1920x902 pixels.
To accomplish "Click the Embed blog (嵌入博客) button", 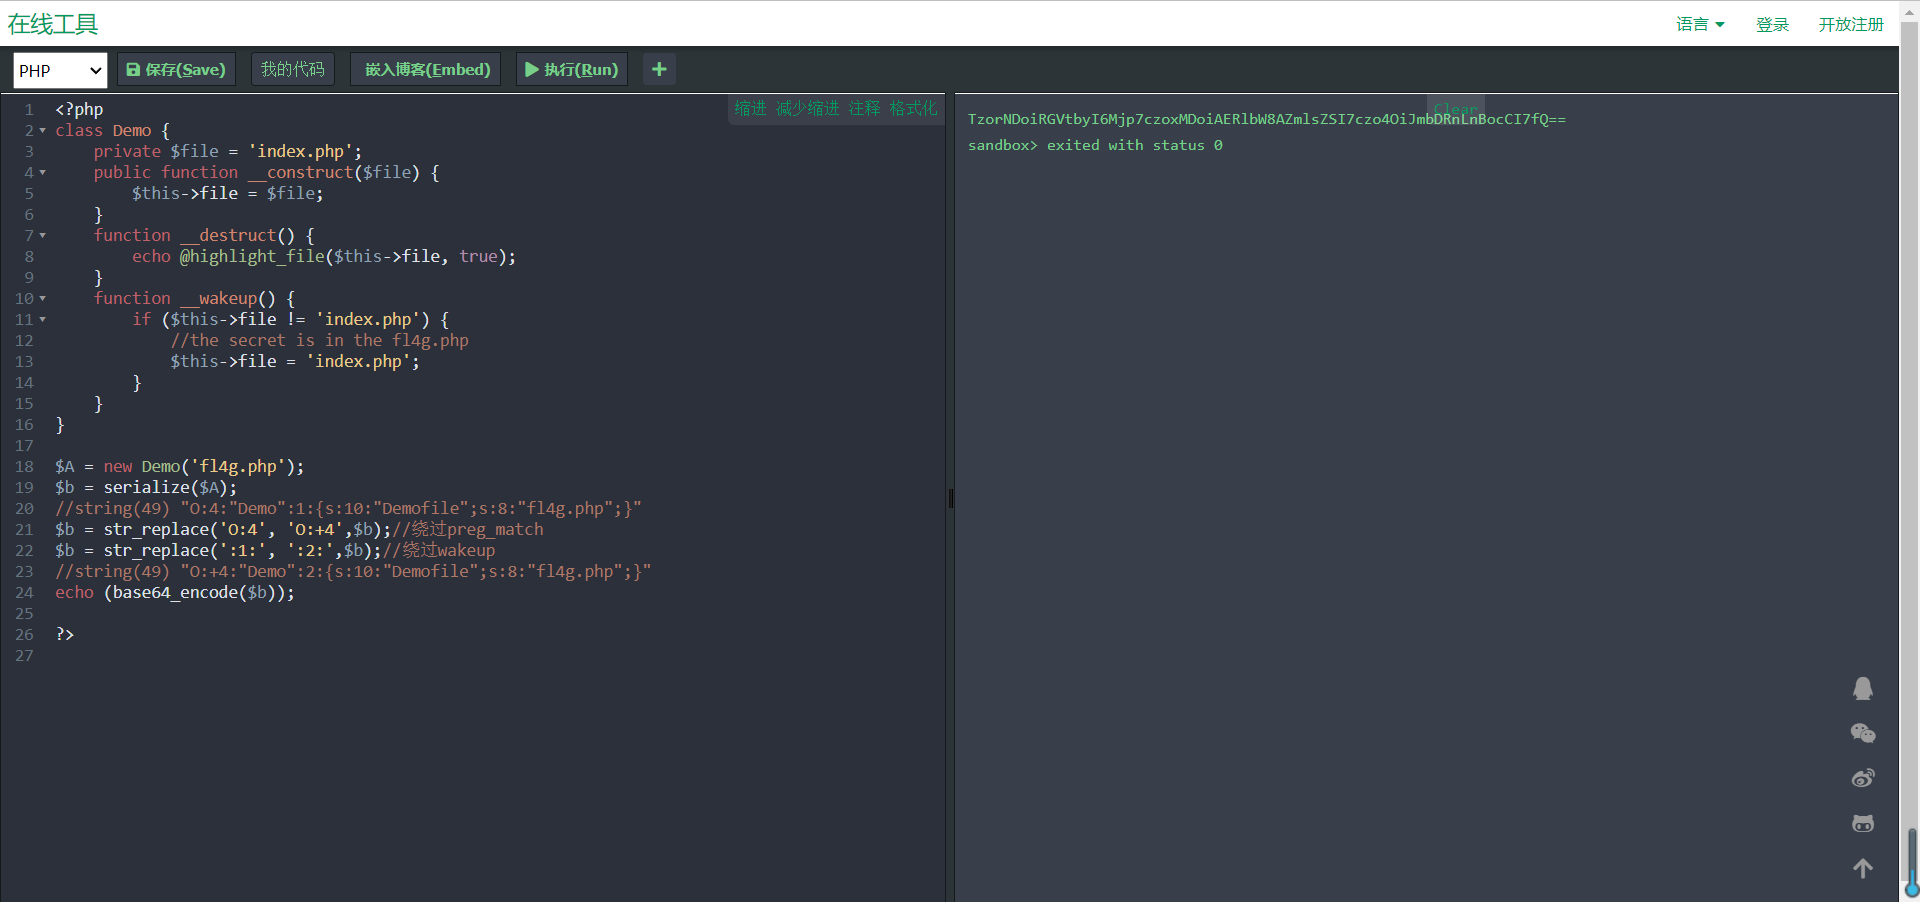I will pos(427,70).
